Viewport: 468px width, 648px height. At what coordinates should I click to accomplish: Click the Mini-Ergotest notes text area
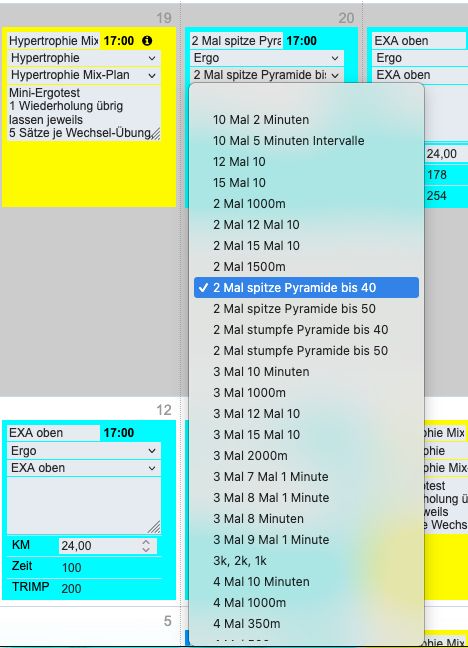click(84, 113)
